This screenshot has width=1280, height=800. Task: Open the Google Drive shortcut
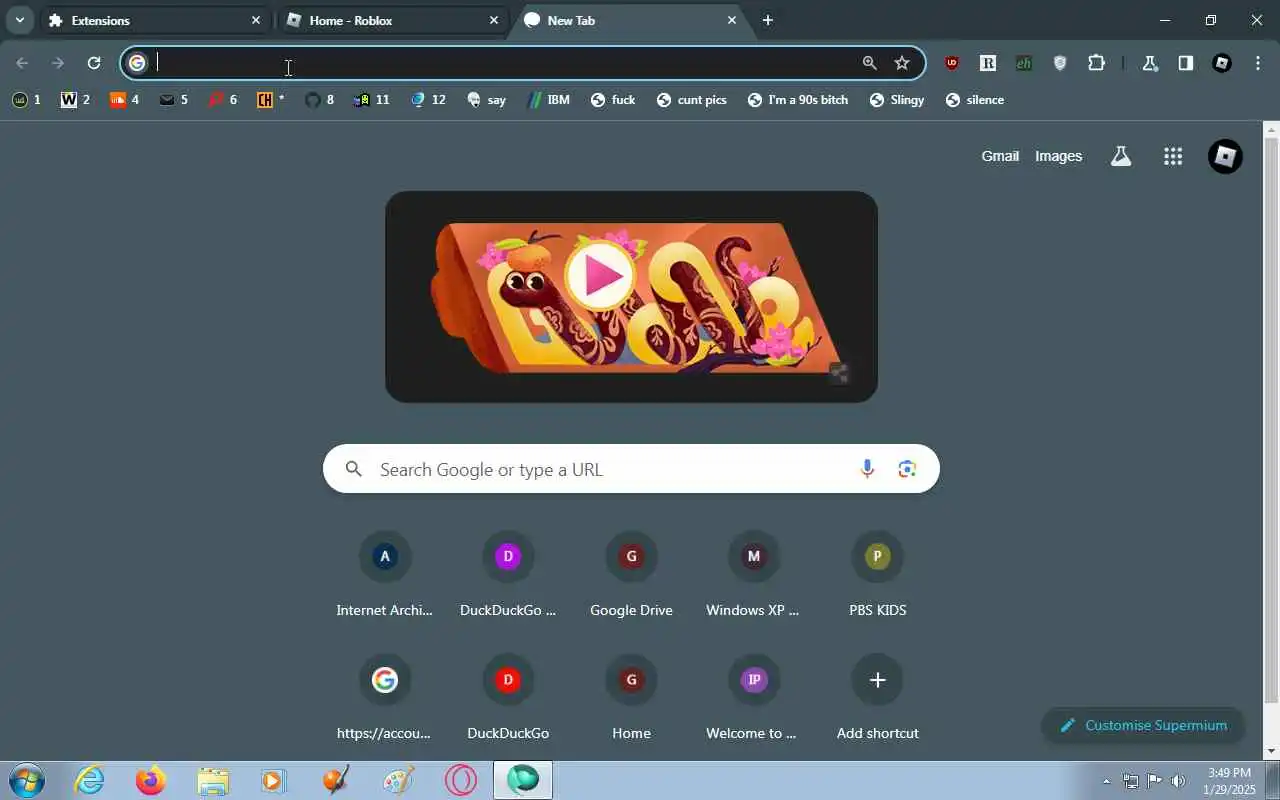coord(631,575)
